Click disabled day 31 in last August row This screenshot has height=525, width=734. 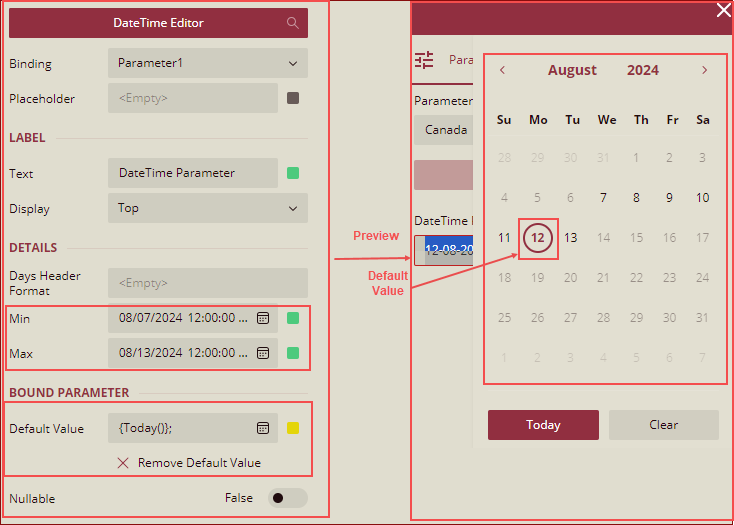pos(702,318)
